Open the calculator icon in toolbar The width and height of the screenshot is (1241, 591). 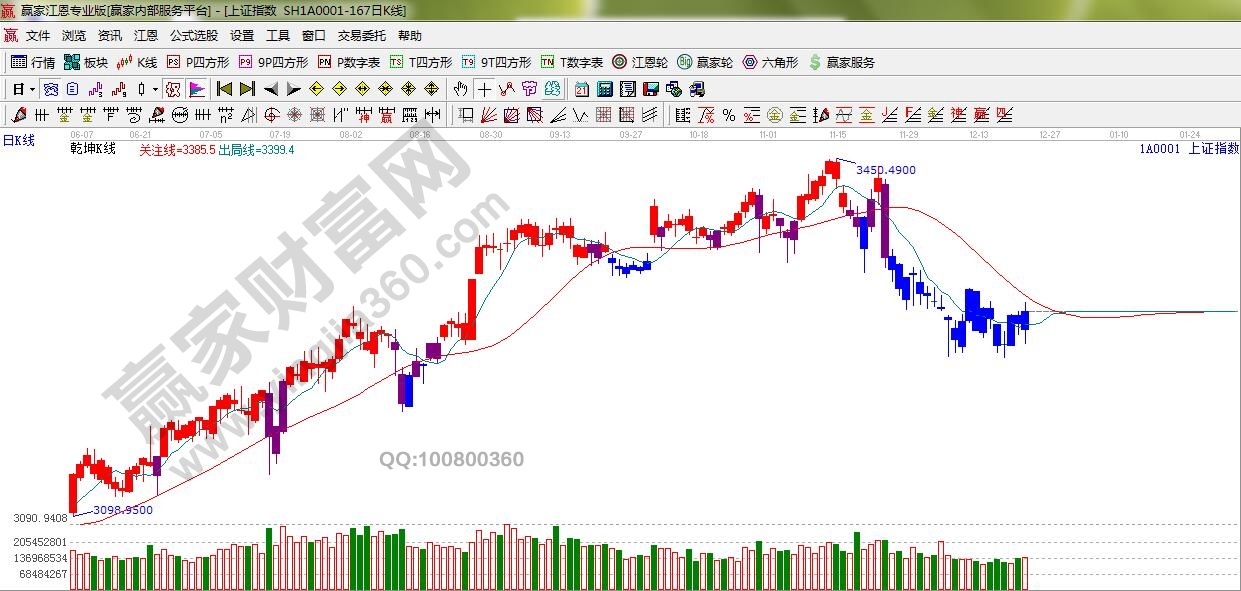604,89
